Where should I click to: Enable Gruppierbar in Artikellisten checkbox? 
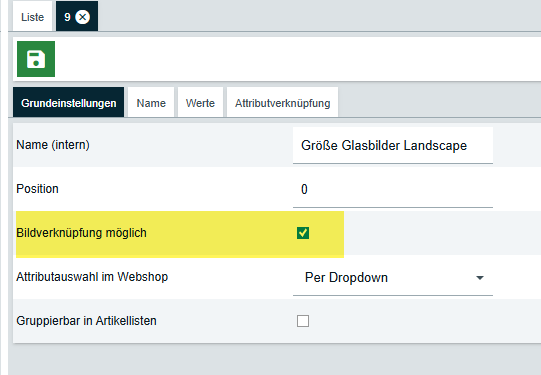(303, 321)
